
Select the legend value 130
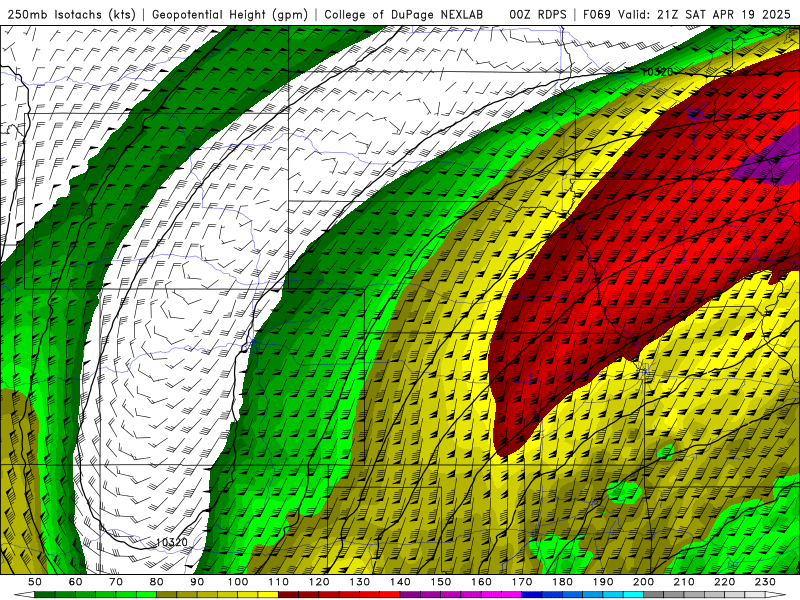click(360, 582)
